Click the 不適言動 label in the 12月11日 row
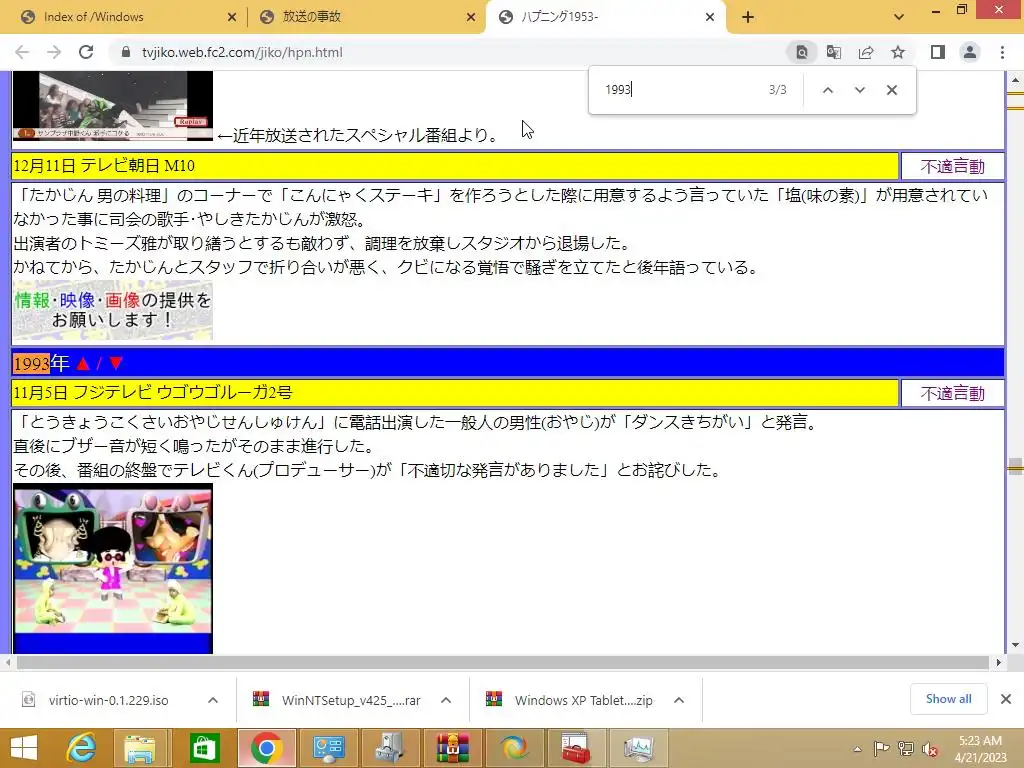 (952, 167)
